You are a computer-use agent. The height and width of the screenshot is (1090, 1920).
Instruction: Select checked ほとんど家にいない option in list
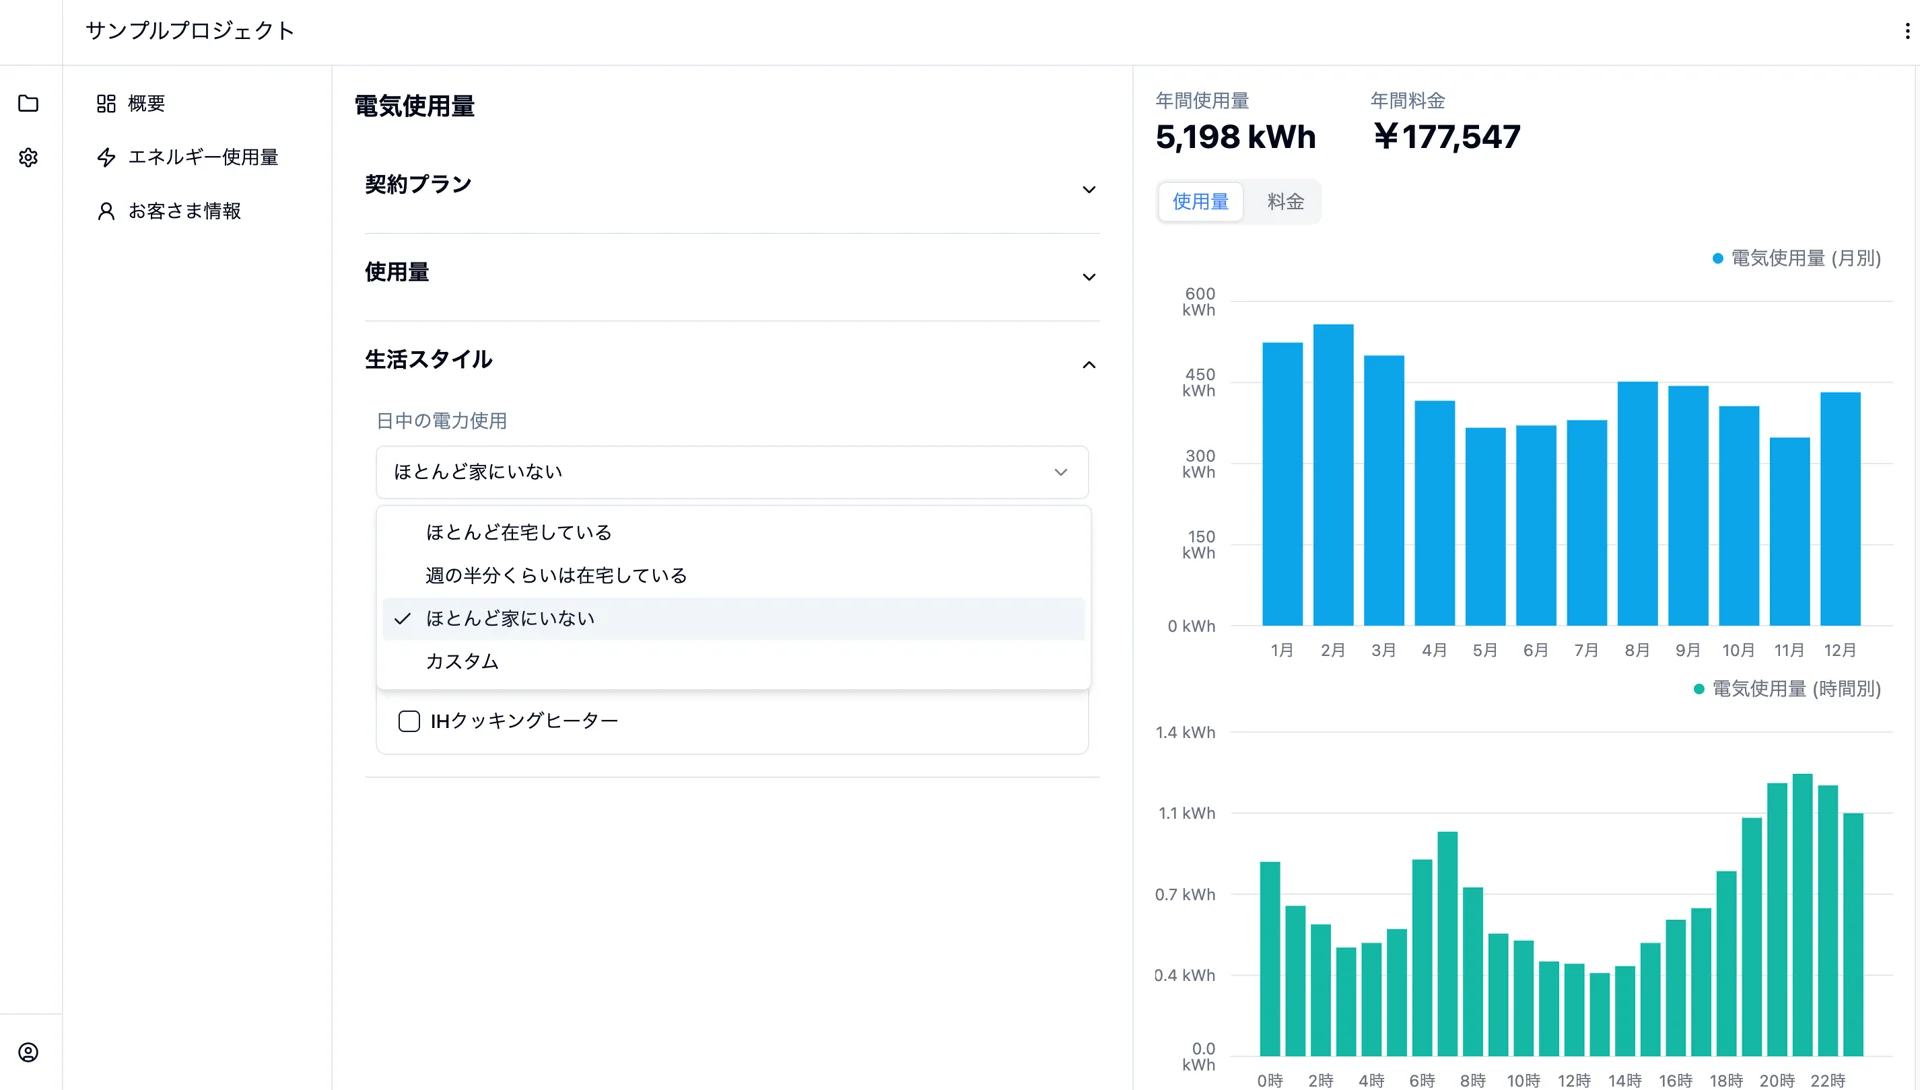coord(733,618)
